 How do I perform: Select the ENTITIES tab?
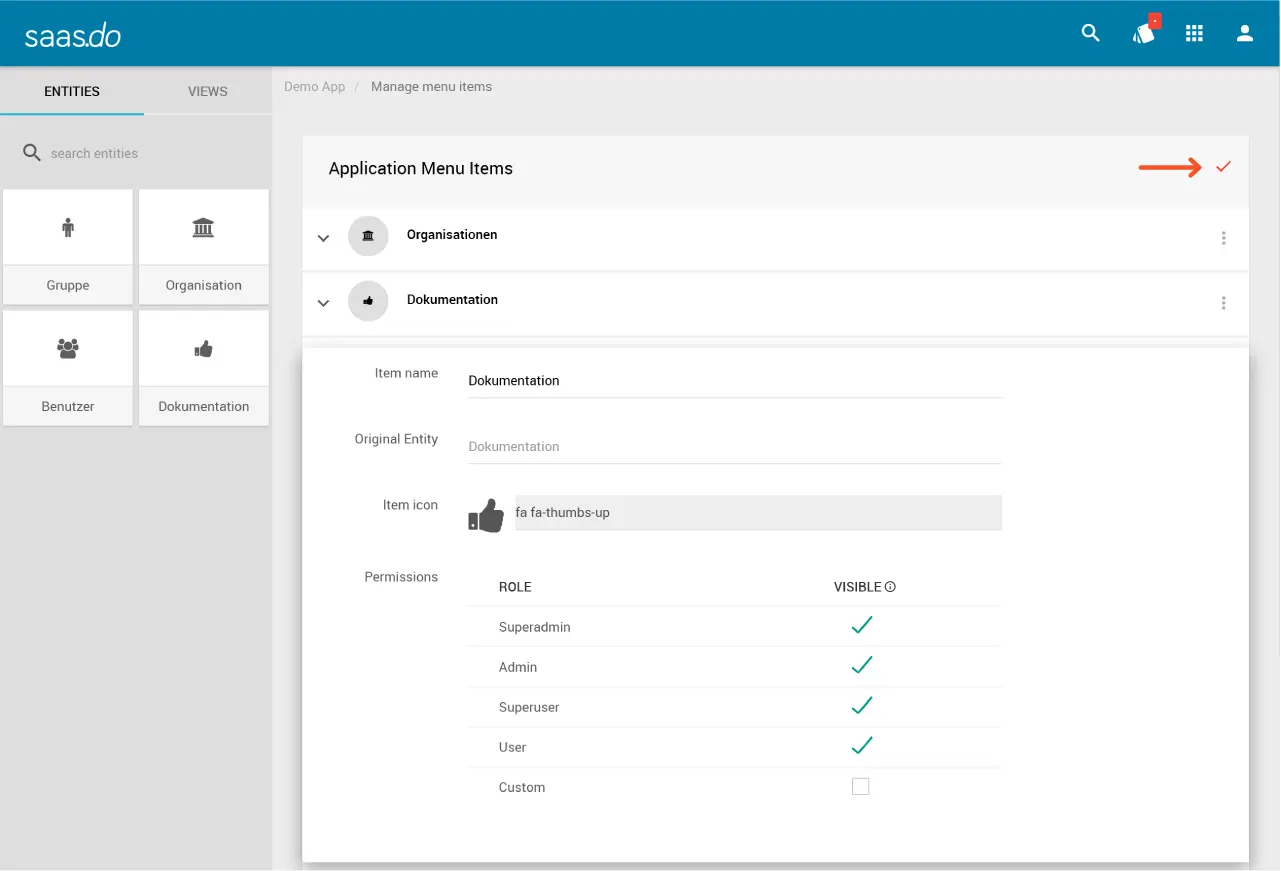(x=72, y=91)
